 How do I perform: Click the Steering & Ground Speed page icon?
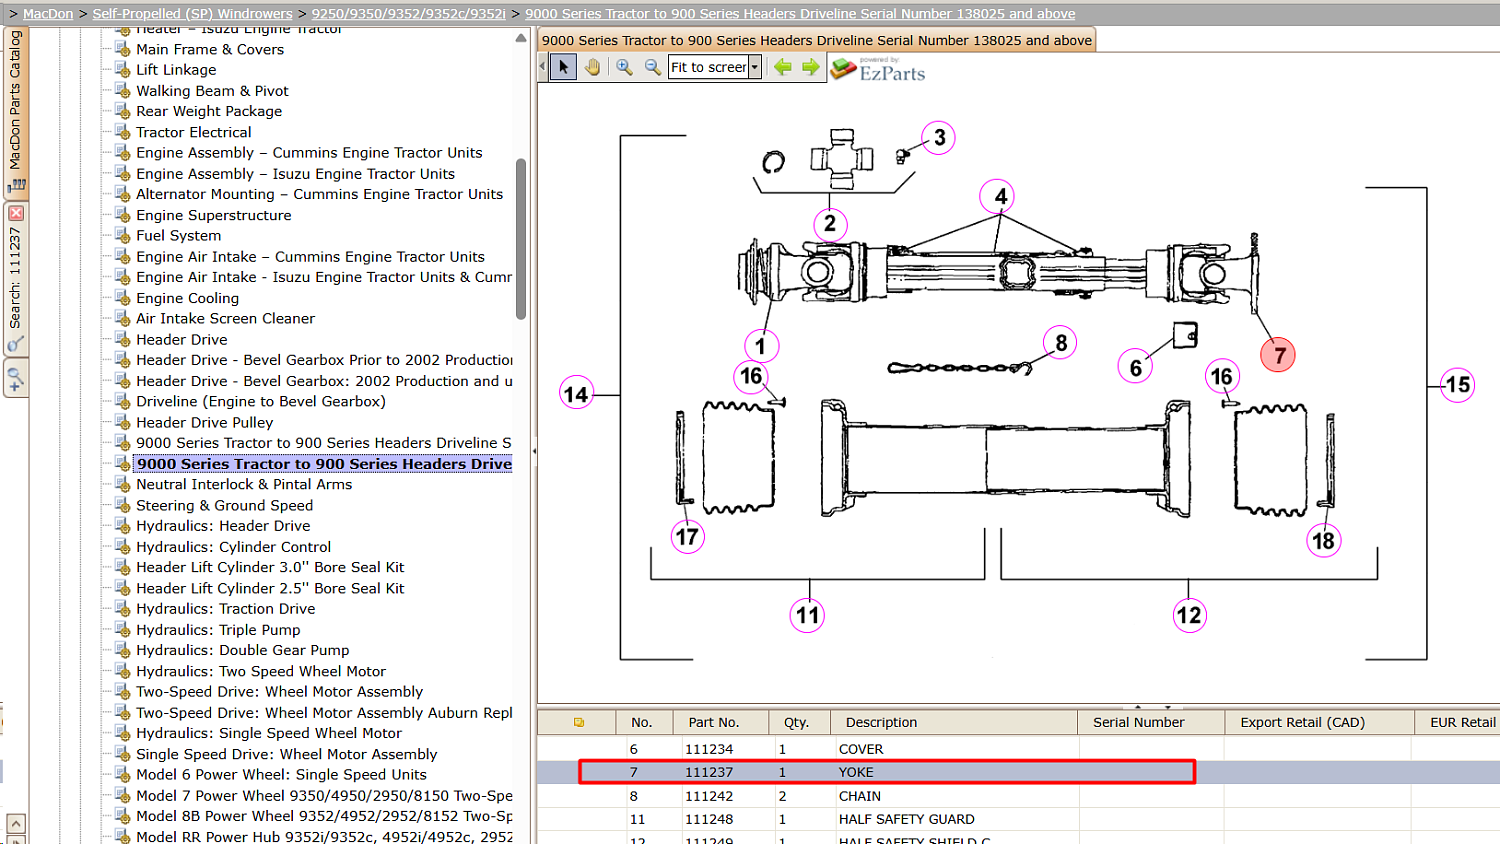click(x=123, y=505)
